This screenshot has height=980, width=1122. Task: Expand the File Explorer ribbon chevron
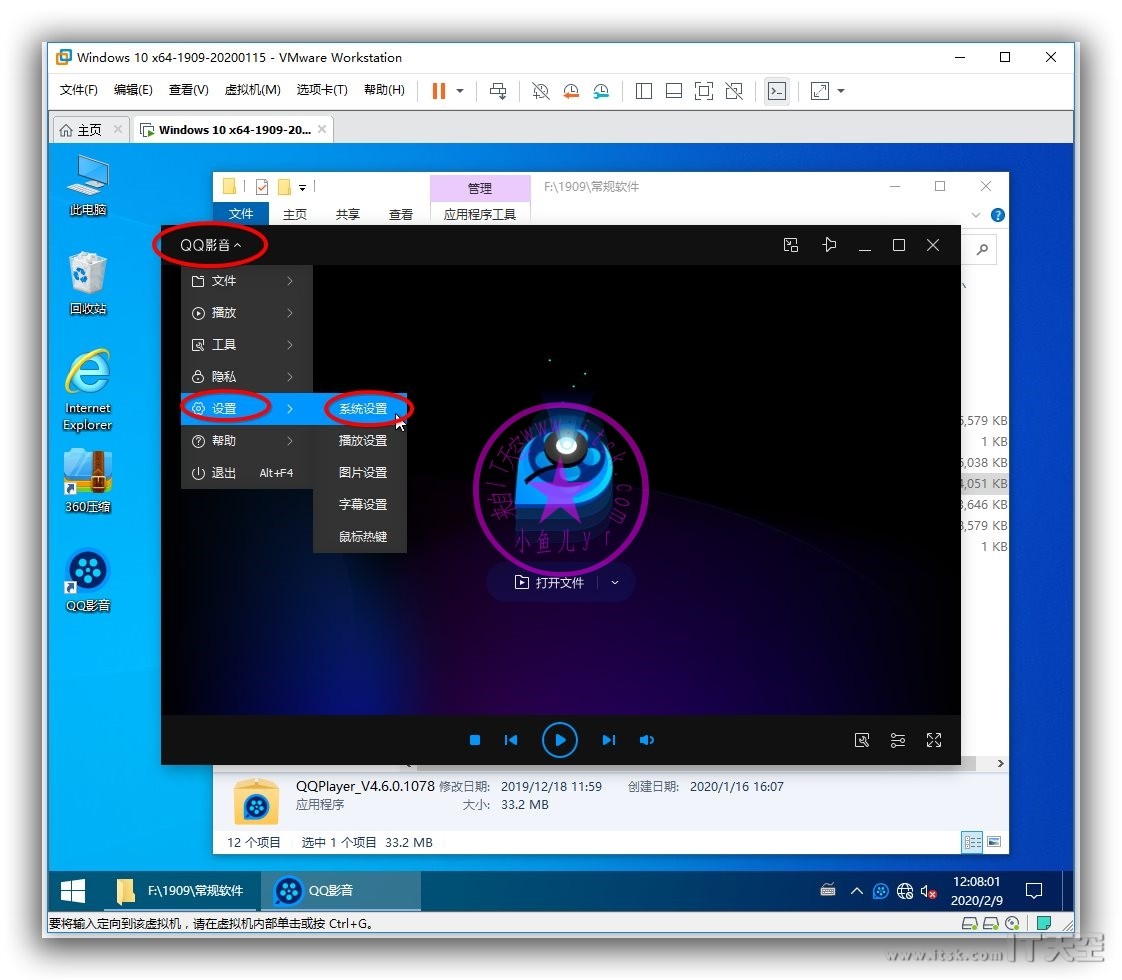click(x=975, y=215)
